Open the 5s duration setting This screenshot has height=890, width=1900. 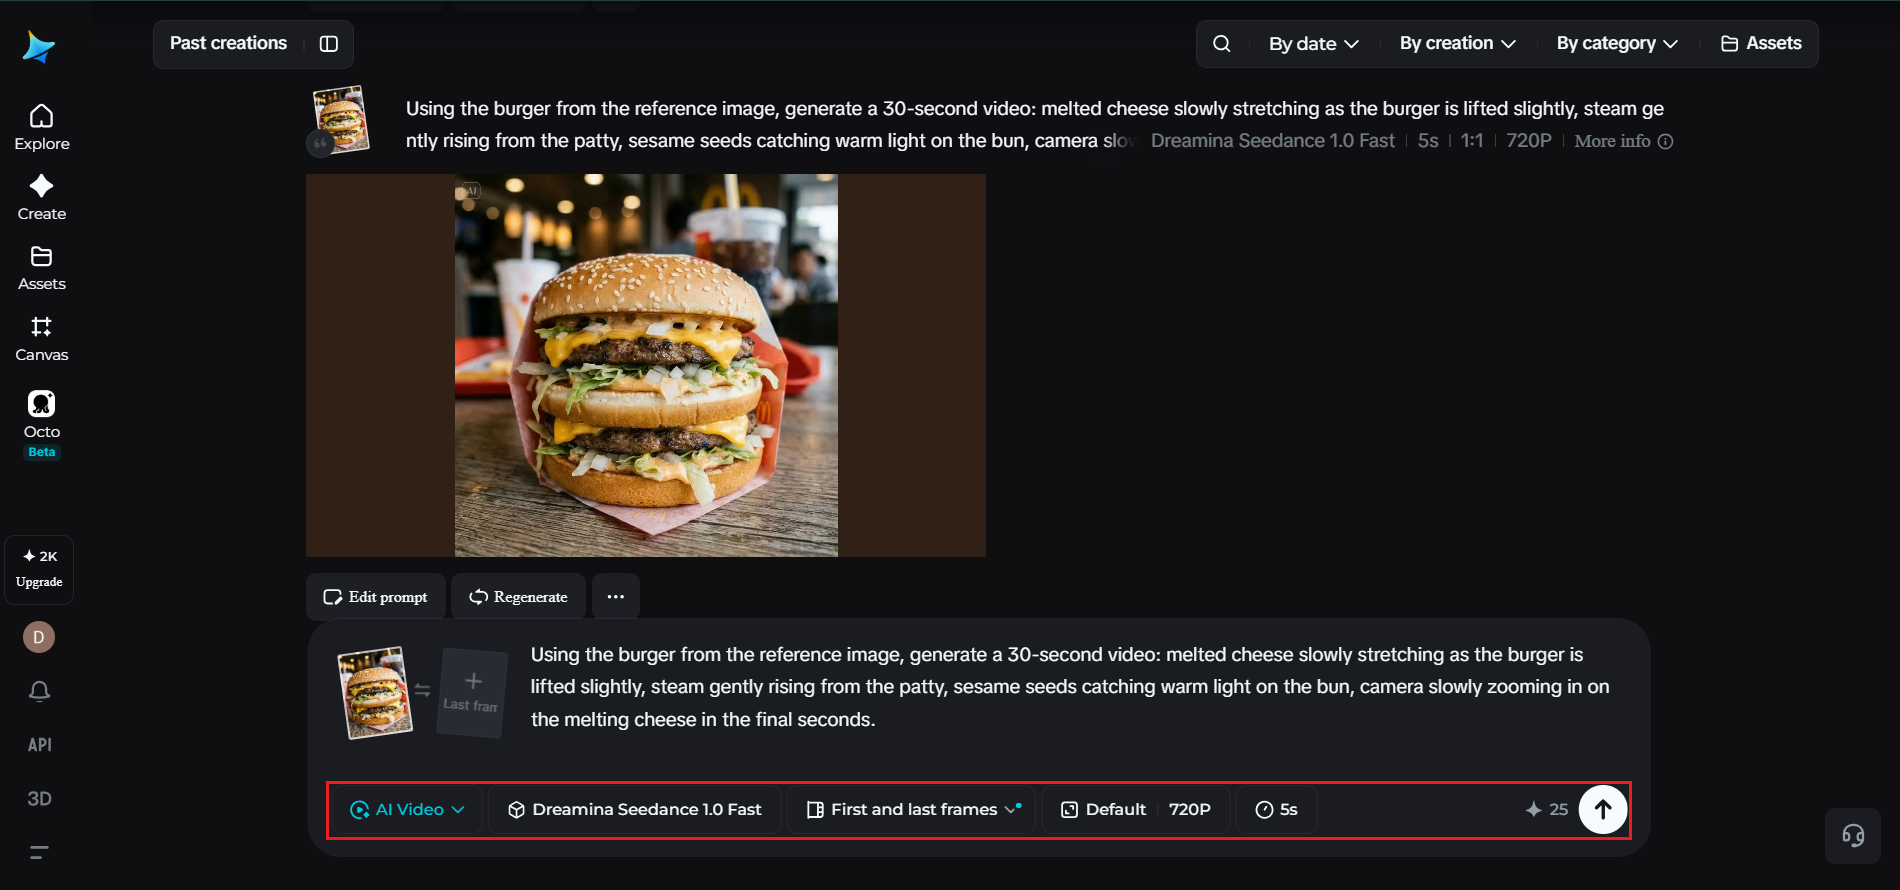coord(1276,809)
